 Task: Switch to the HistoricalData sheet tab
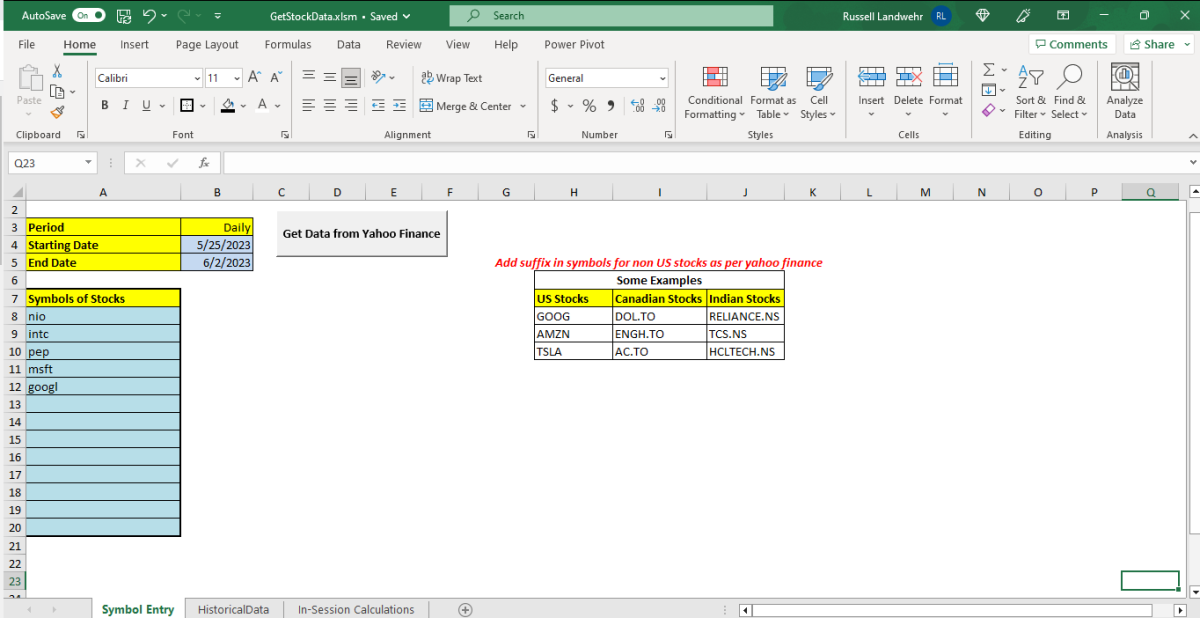(x=233, y=609)
